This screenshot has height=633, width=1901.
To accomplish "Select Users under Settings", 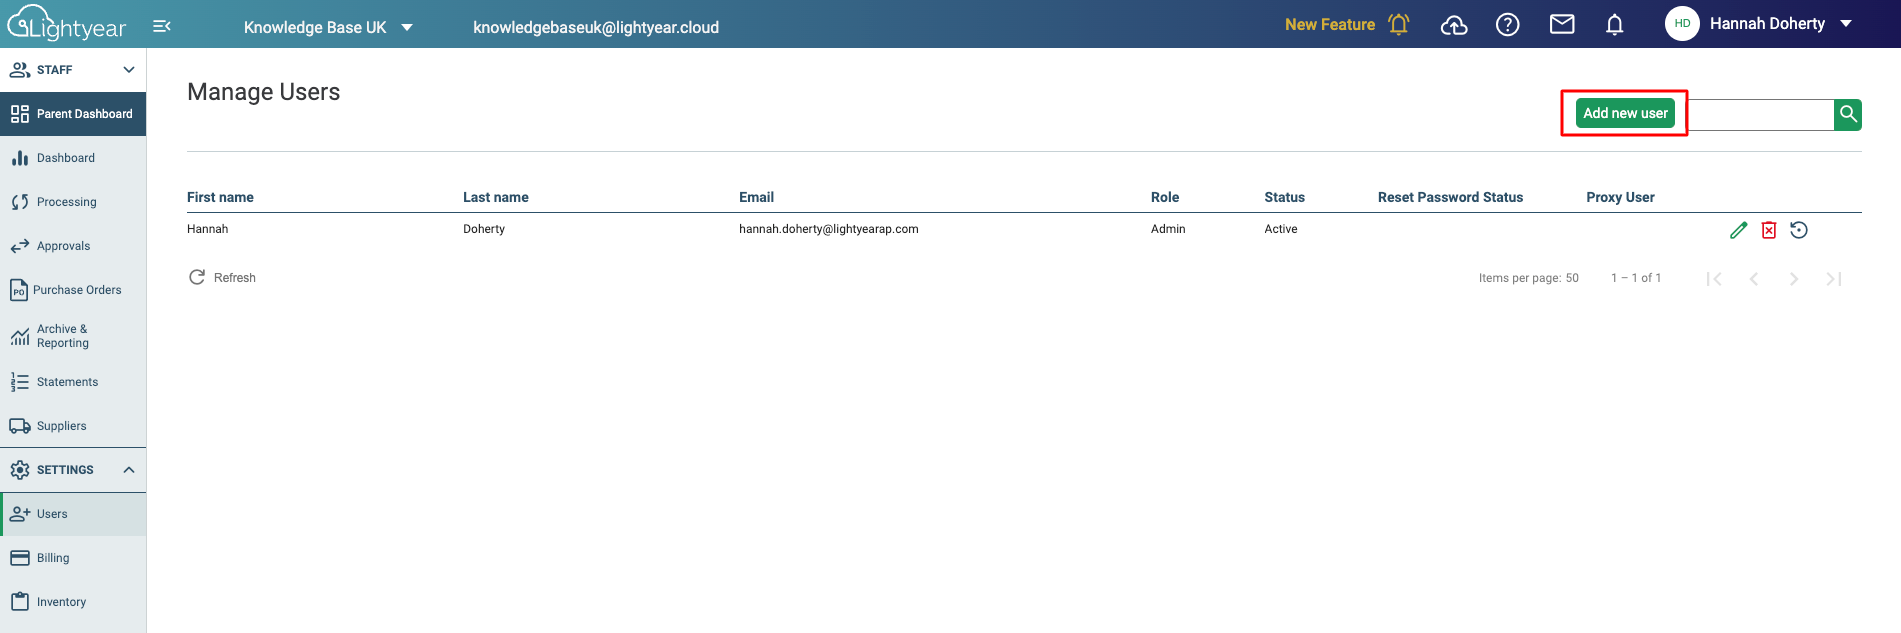I will (73, 514).
